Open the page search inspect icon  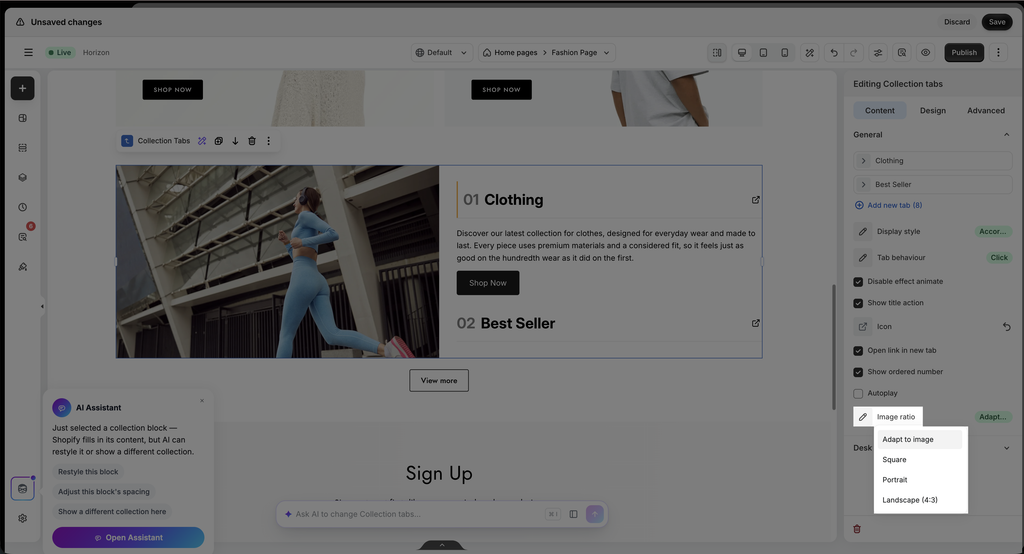click(x=902, y=53)
